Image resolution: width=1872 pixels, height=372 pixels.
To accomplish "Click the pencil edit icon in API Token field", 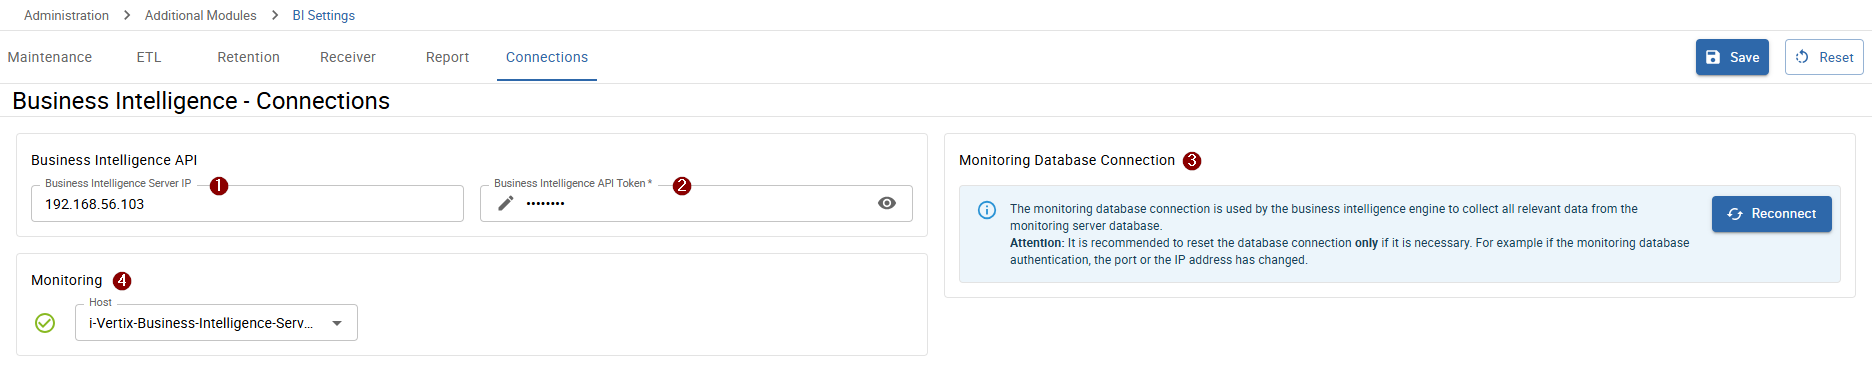I will point(506,203).
